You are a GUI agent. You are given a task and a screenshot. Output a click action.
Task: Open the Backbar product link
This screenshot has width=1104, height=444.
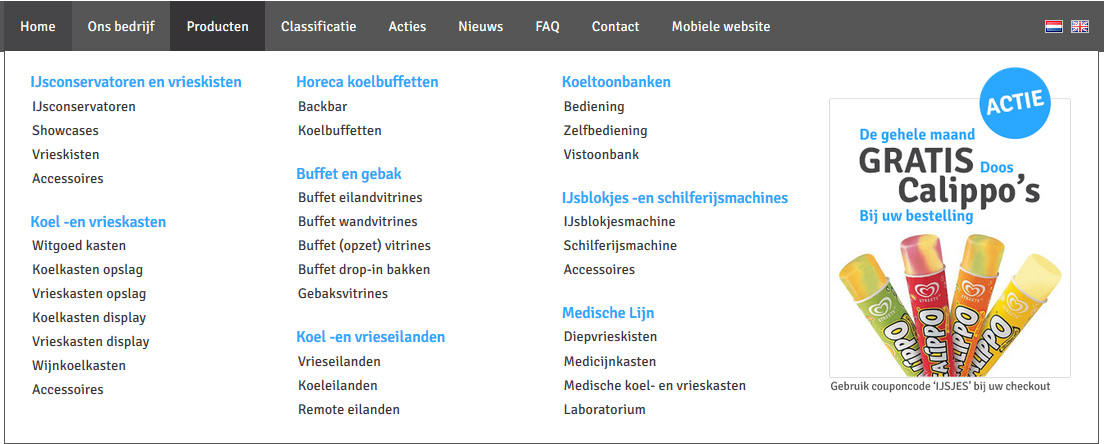[322, 106]
